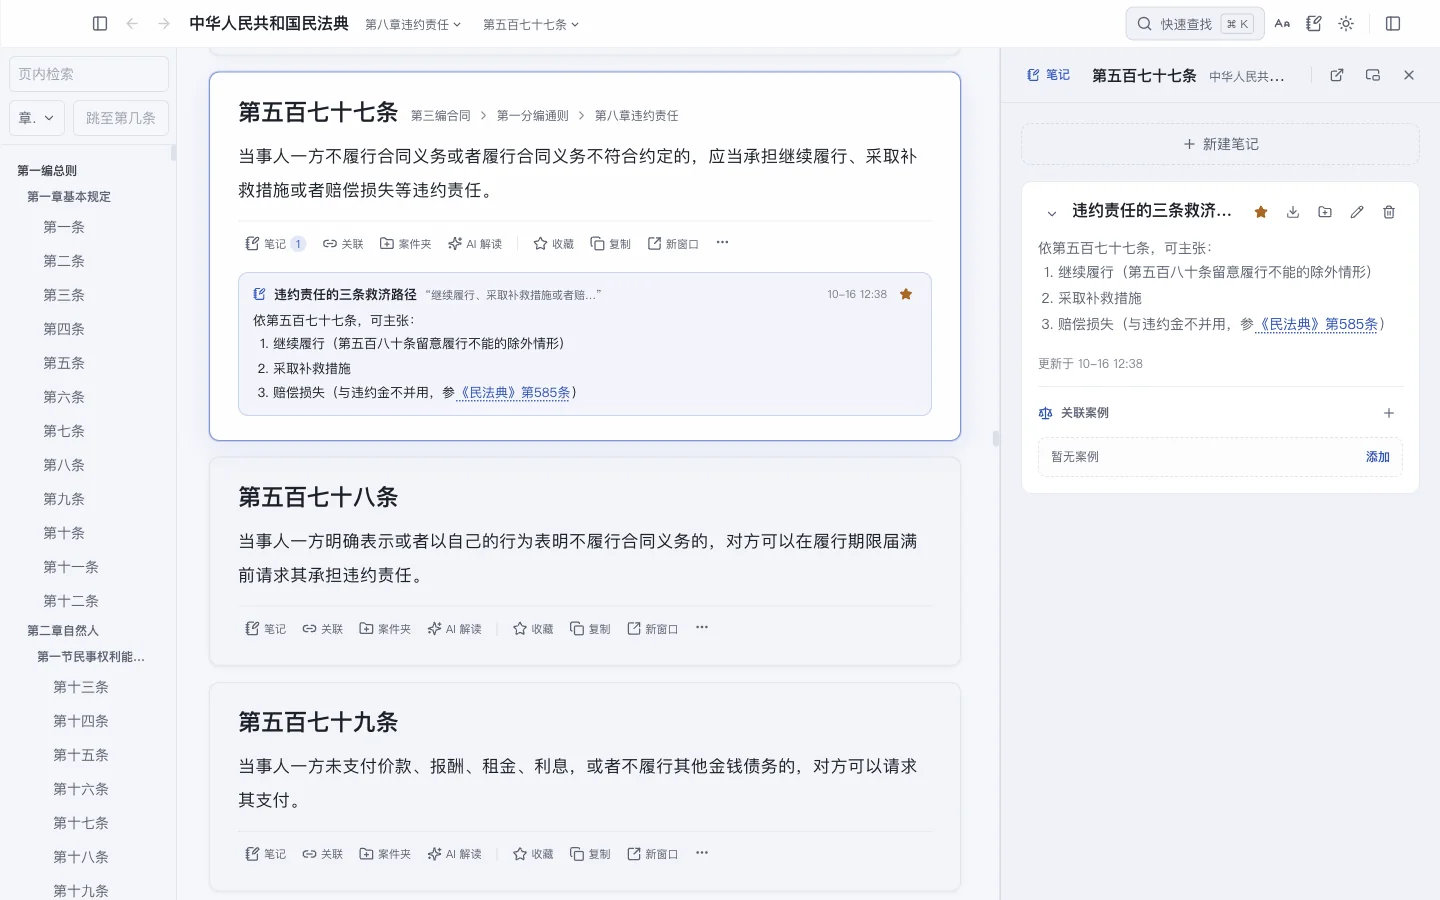Collapse the note with chevron

point(1051,213)
